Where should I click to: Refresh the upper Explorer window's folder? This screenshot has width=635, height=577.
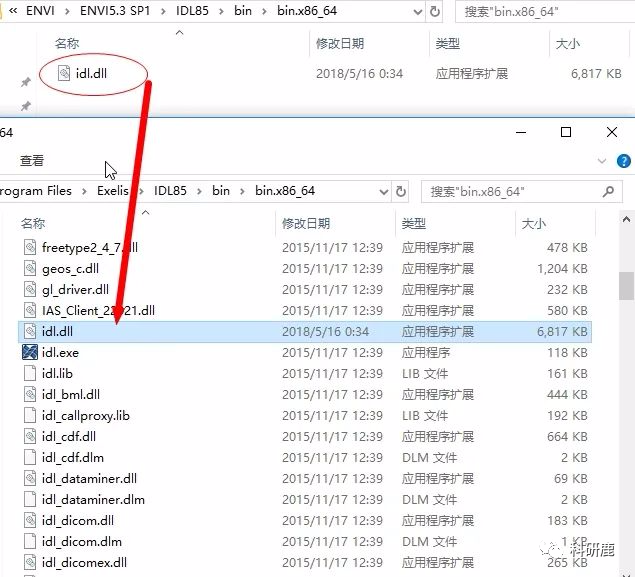click(x=436, y=12)
